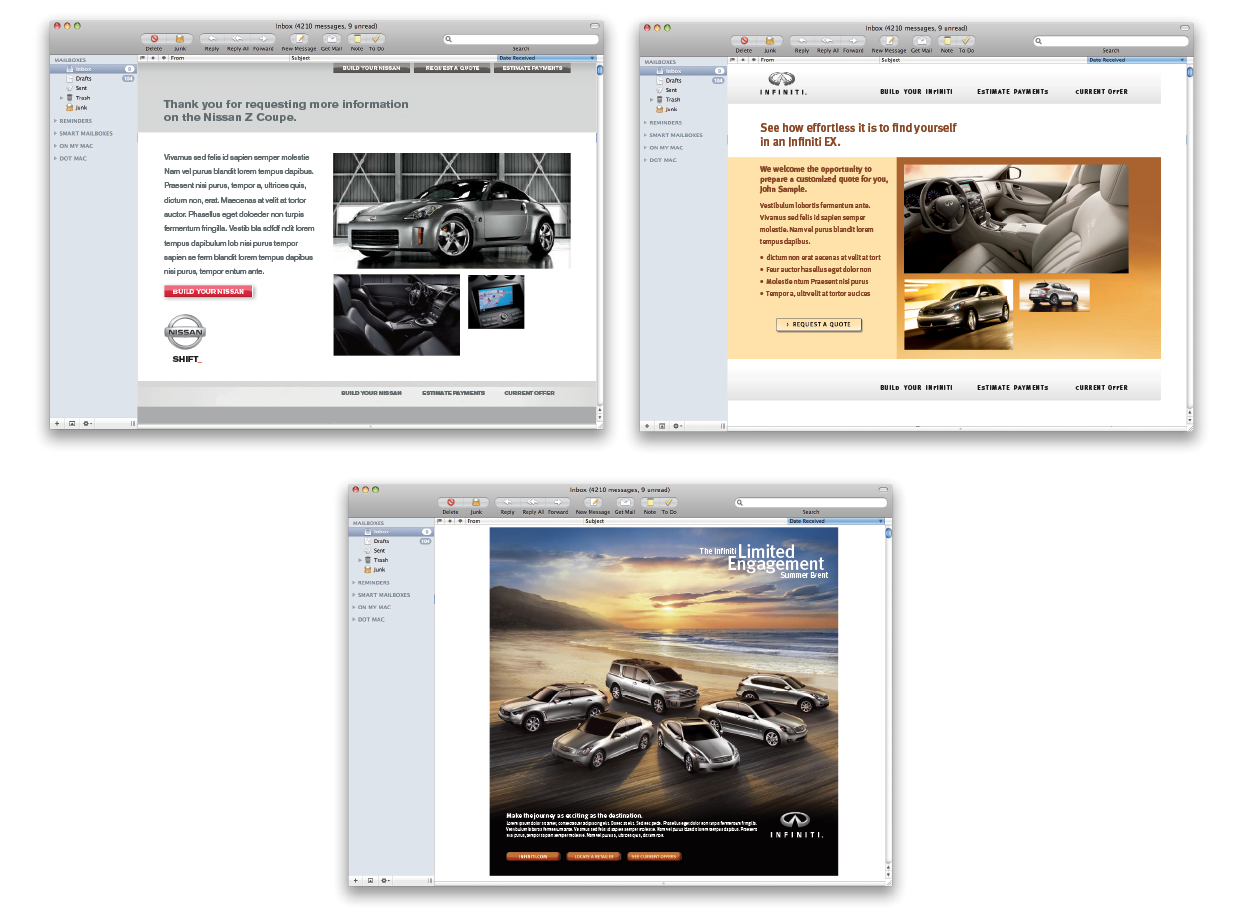Expand REMINDERS in the Limited Engagement window sidebar
This screenshot has width=1243, height=920.
point(353,582)
